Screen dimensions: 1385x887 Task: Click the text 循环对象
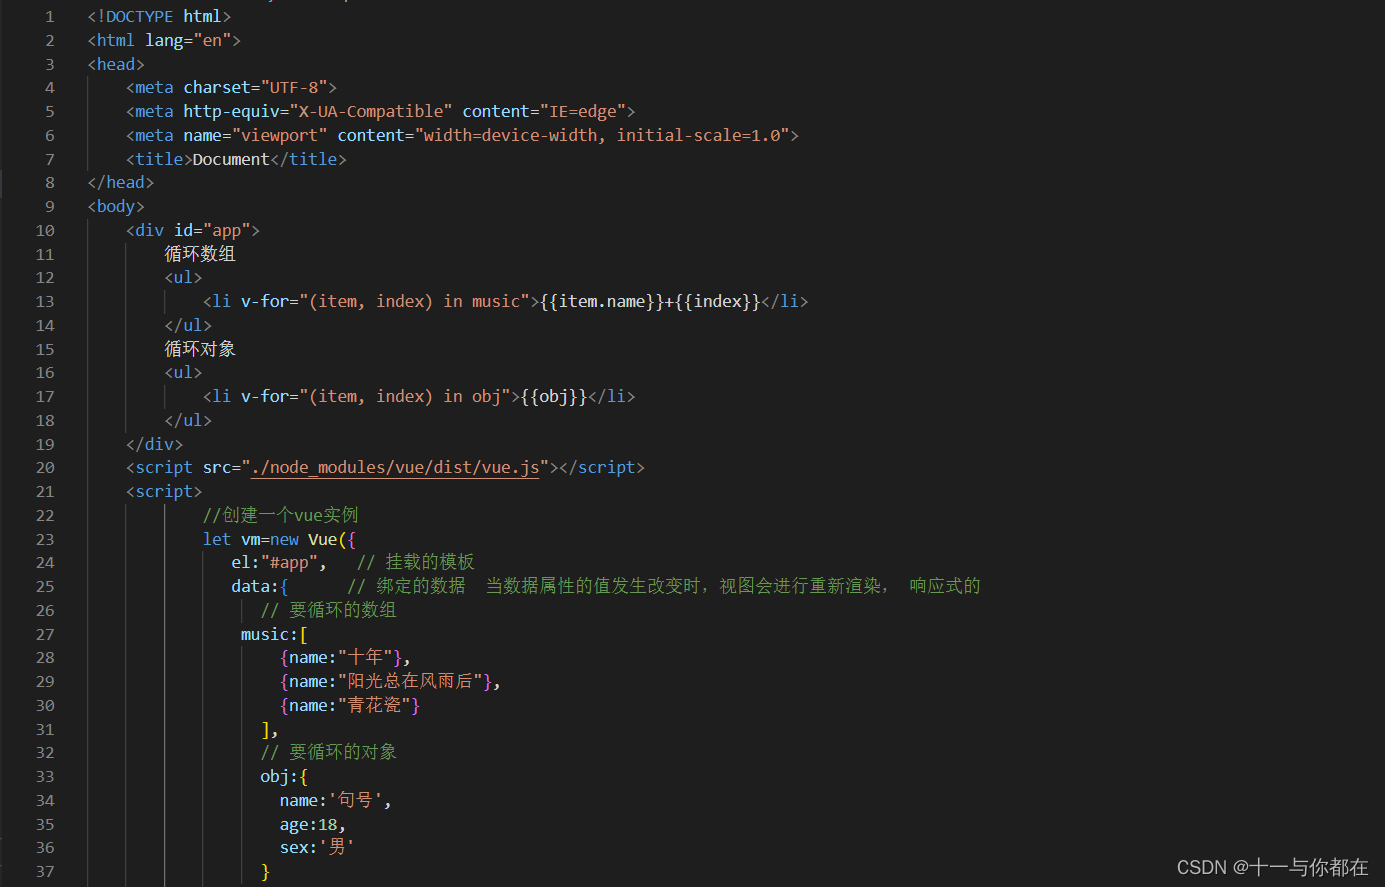[200, 349]
